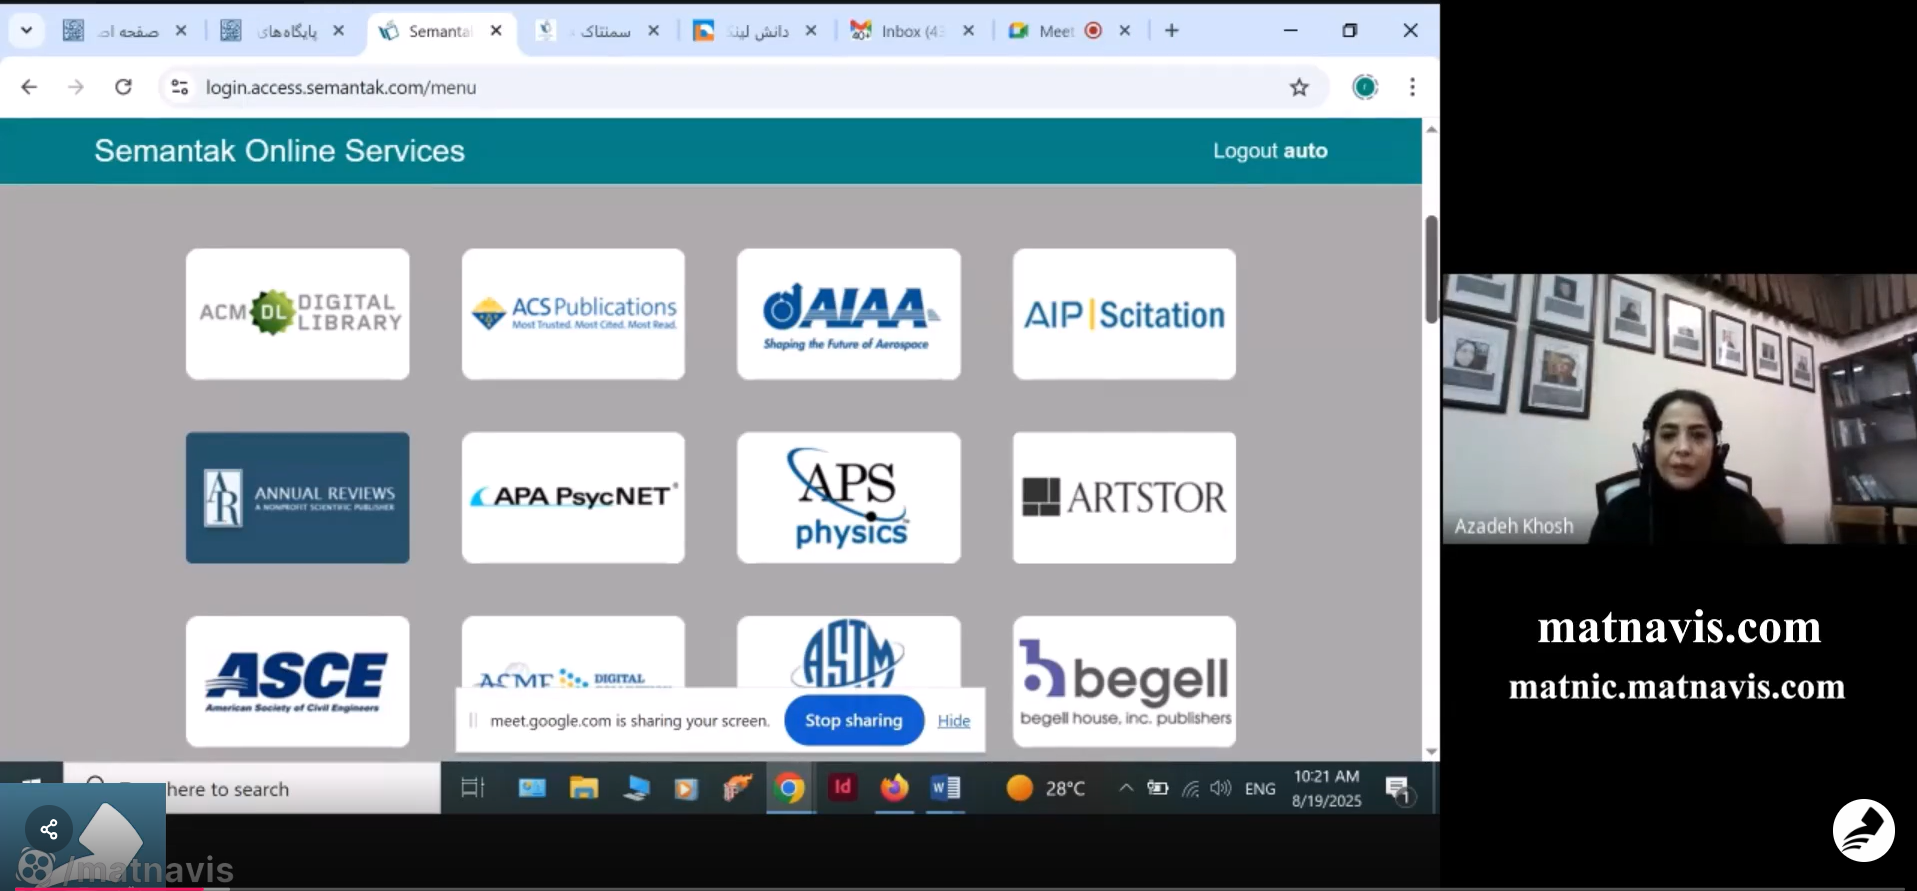Screen dimensions: 1917x891
Task: Expand the tab search dropdown
Action: (x=27, y=30)
